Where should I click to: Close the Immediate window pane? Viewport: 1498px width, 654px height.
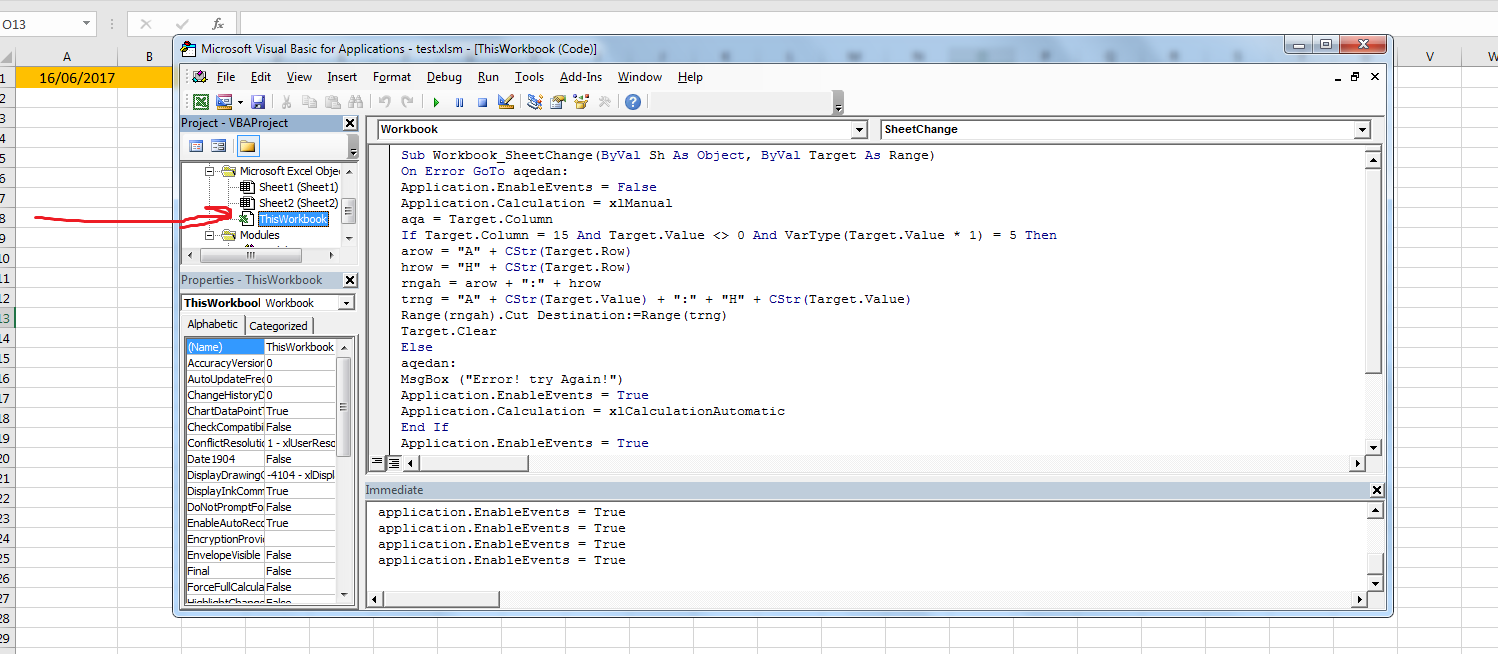[1377, 490]
